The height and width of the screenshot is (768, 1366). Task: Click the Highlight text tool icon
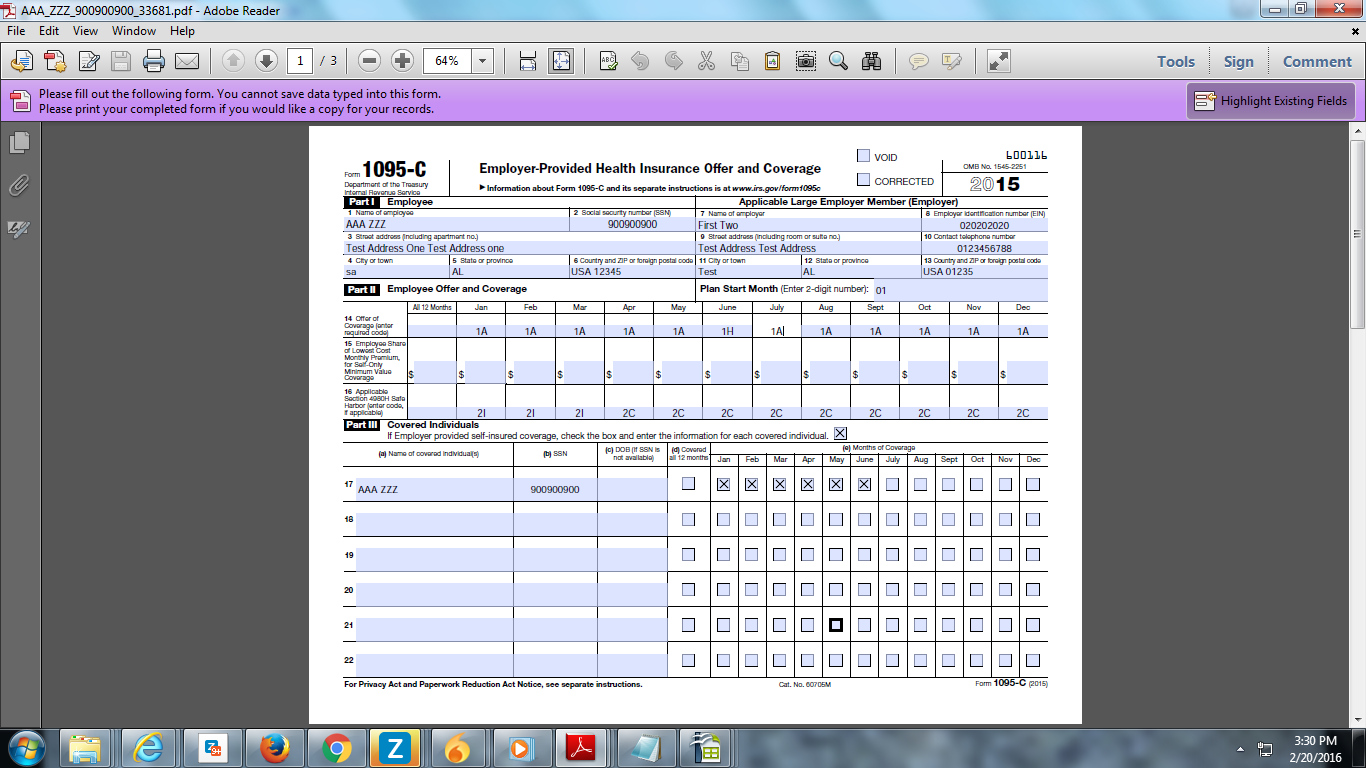click(x=951, y=61)
